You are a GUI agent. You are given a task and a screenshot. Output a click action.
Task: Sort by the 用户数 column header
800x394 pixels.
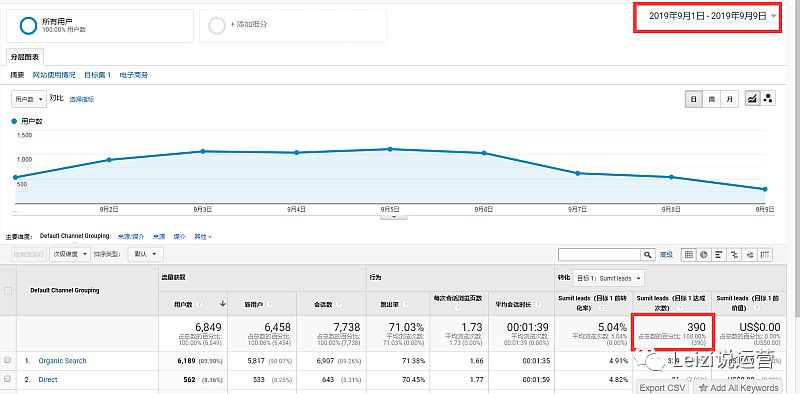(183, 304)
